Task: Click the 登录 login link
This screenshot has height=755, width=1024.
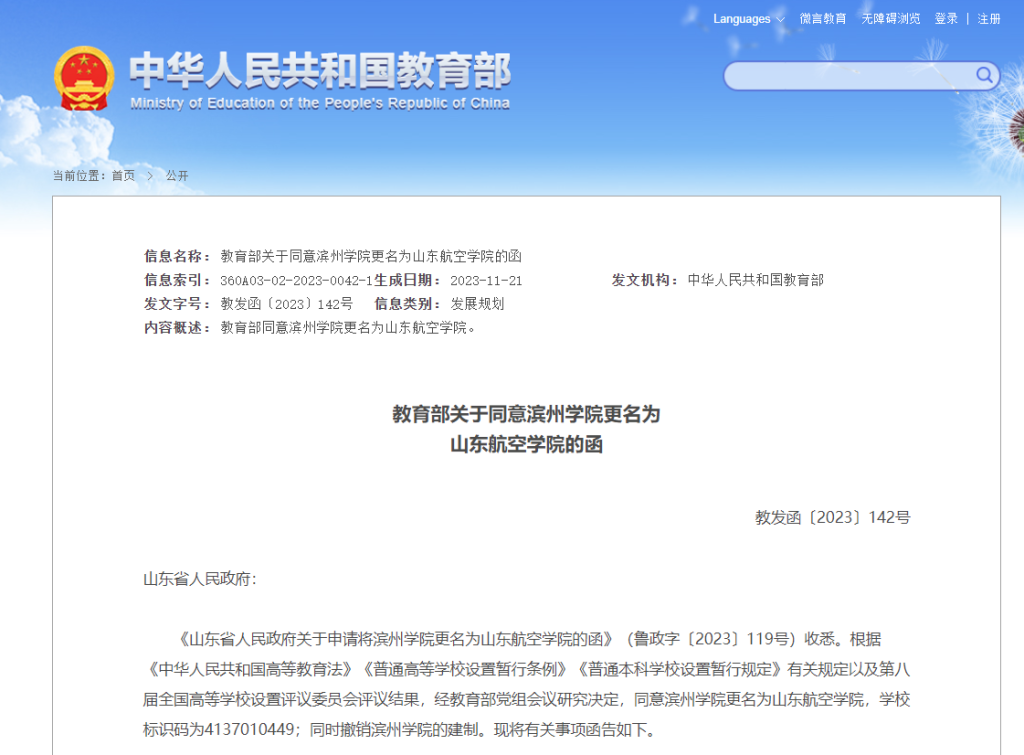Action: 945,18
